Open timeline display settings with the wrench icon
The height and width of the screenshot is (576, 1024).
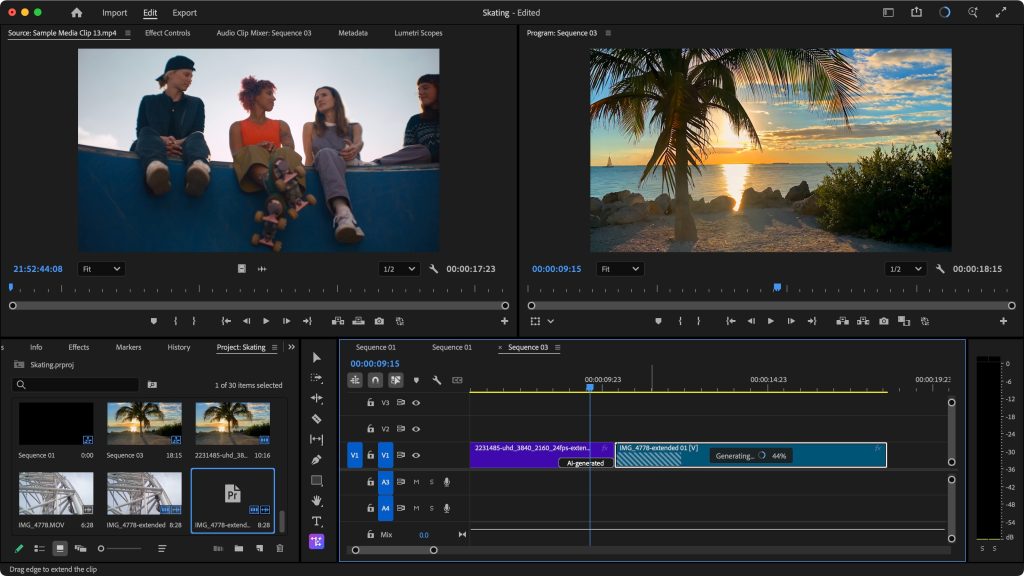[436, 379]
